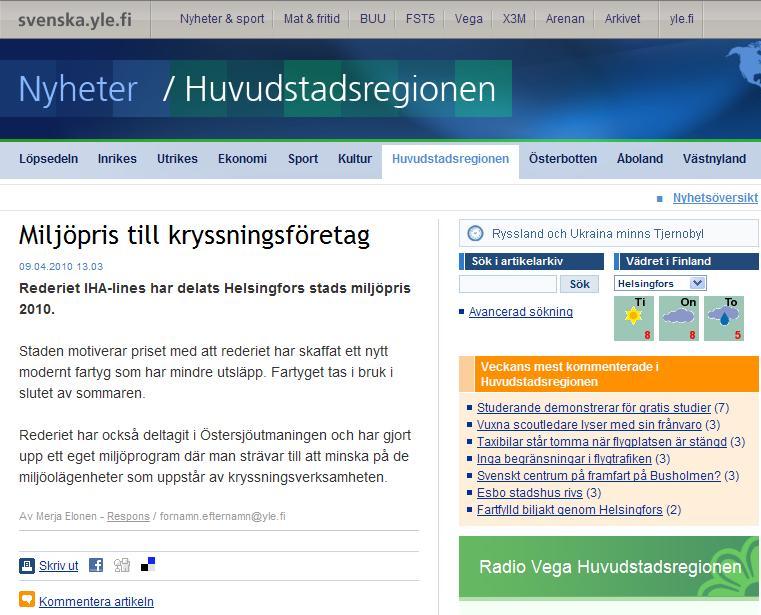Go to the svenska.yle.fi home logo

click(x=65, y=19)
